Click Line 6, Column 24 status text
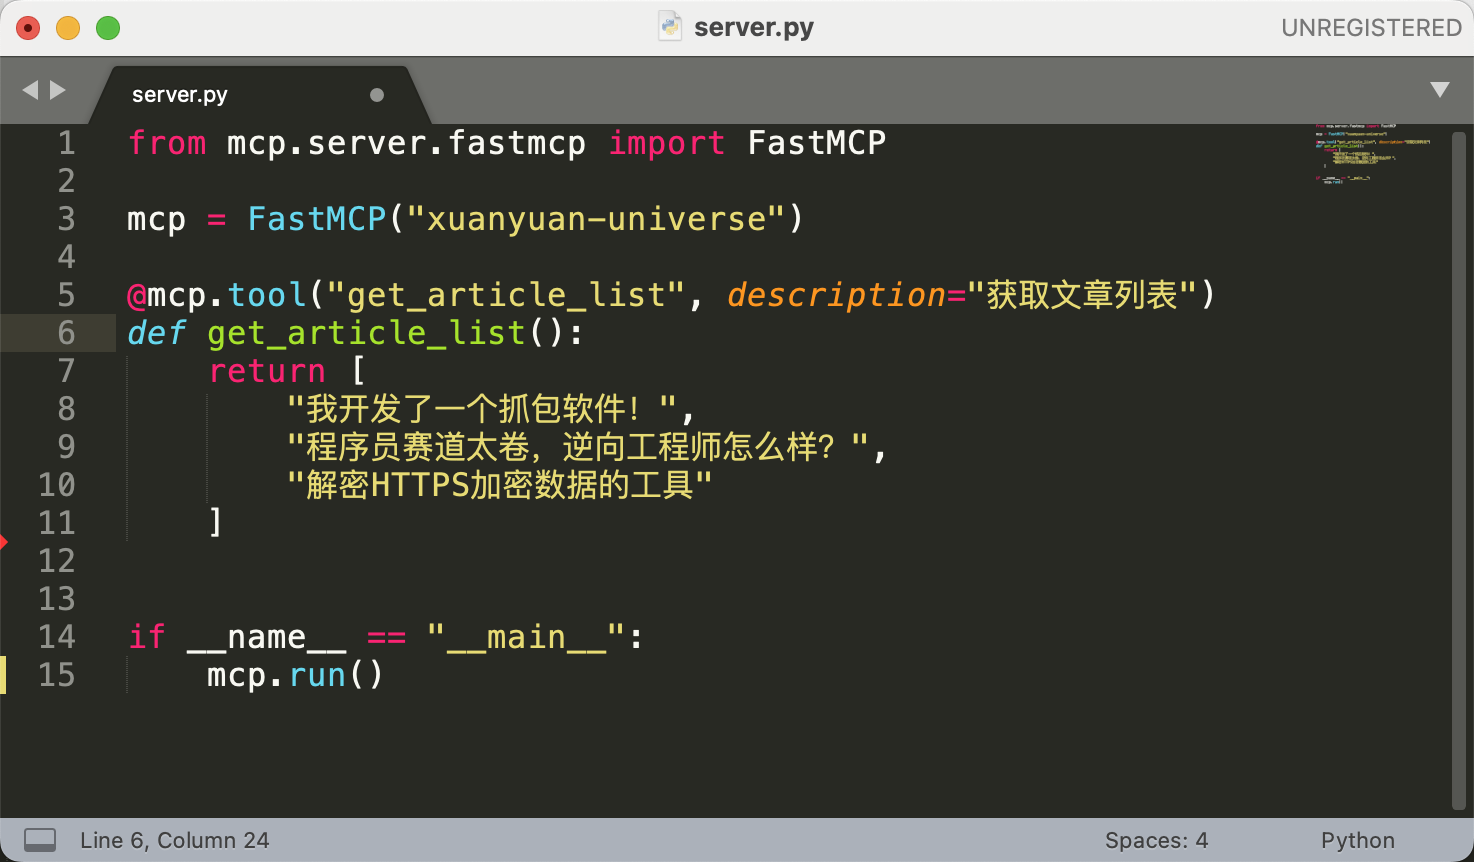 click(x=175, y=840)
